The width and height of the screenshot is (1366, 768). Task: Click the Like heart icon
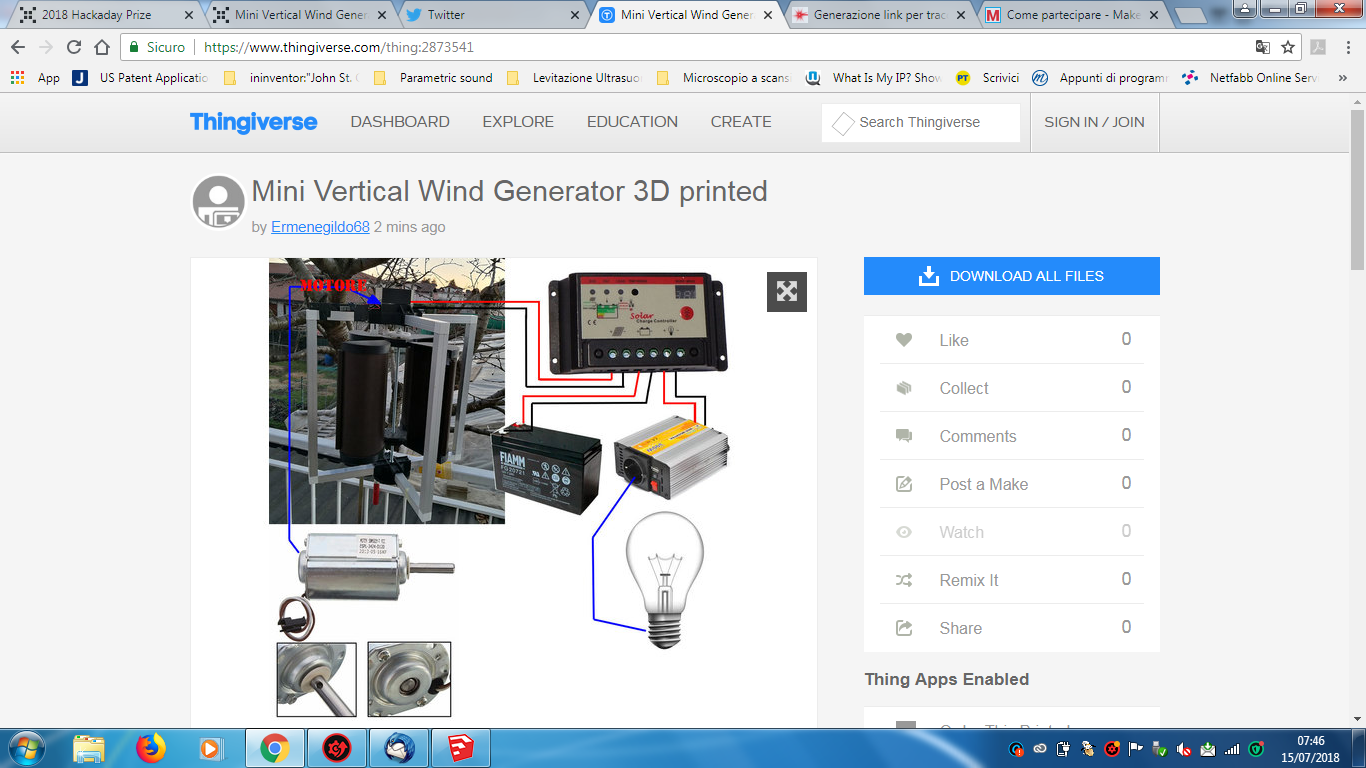pos(904,340)
